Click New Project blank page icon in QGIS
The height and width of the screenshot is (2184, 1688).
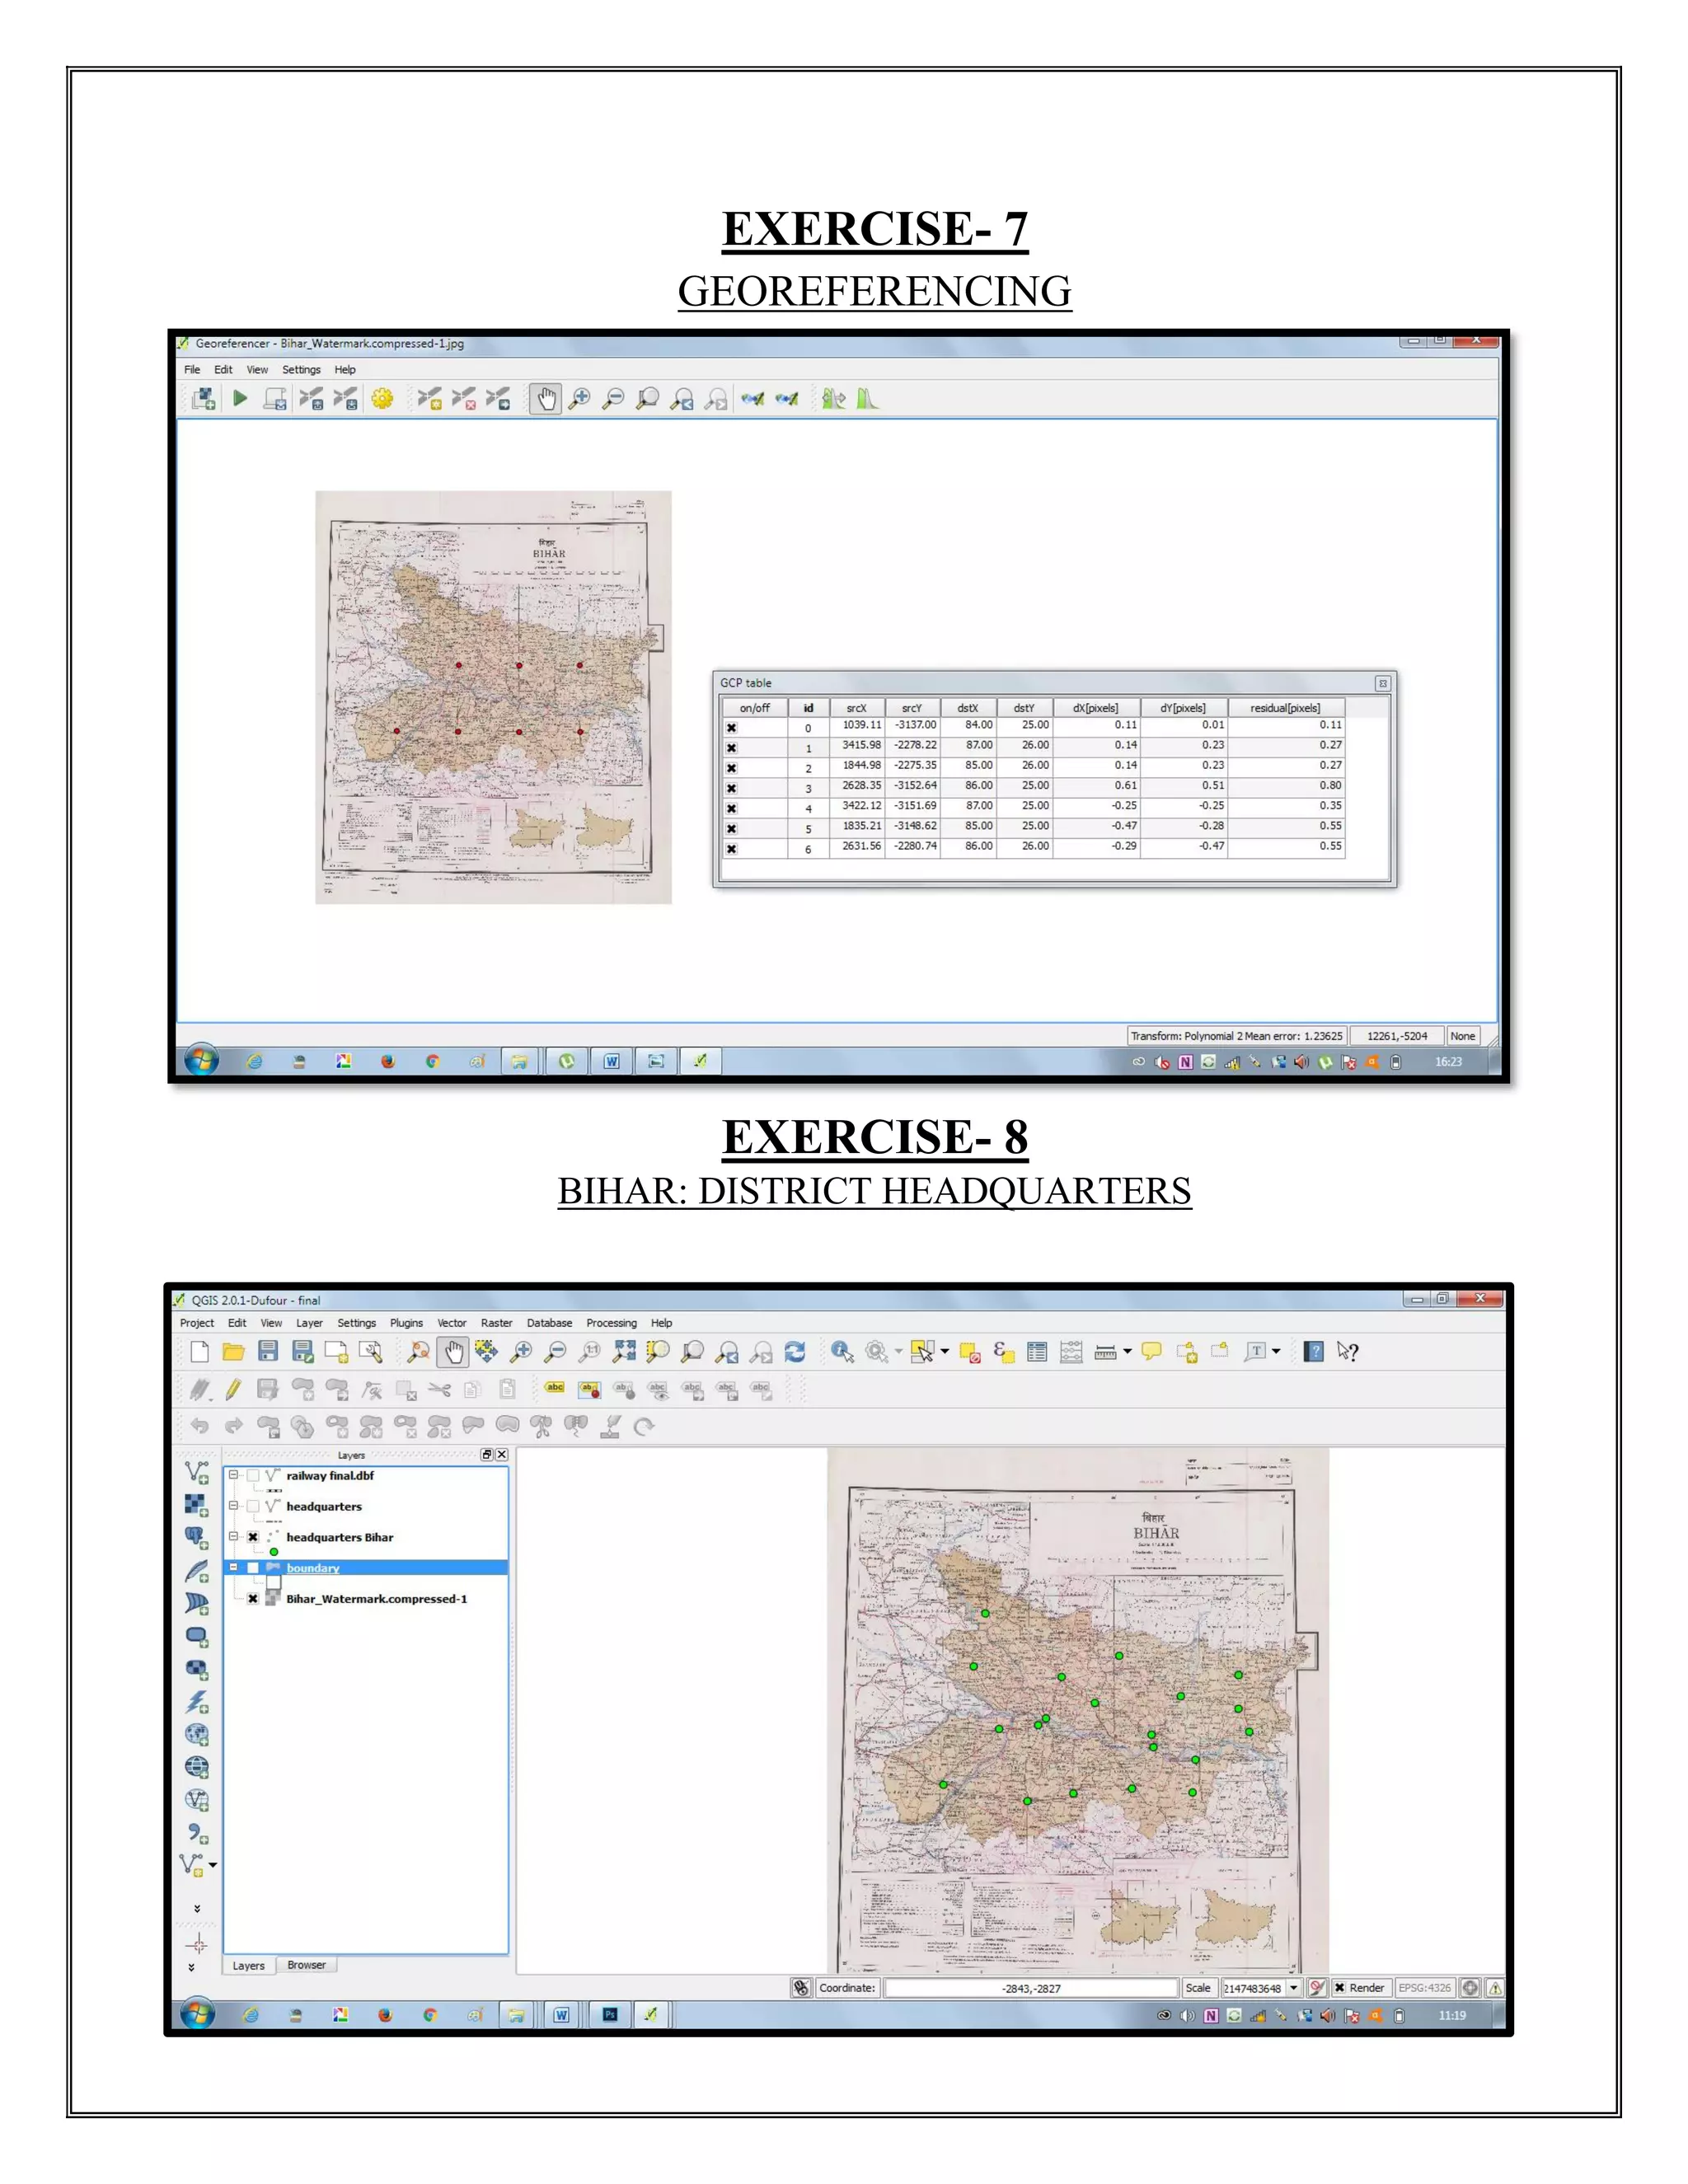199,1352
